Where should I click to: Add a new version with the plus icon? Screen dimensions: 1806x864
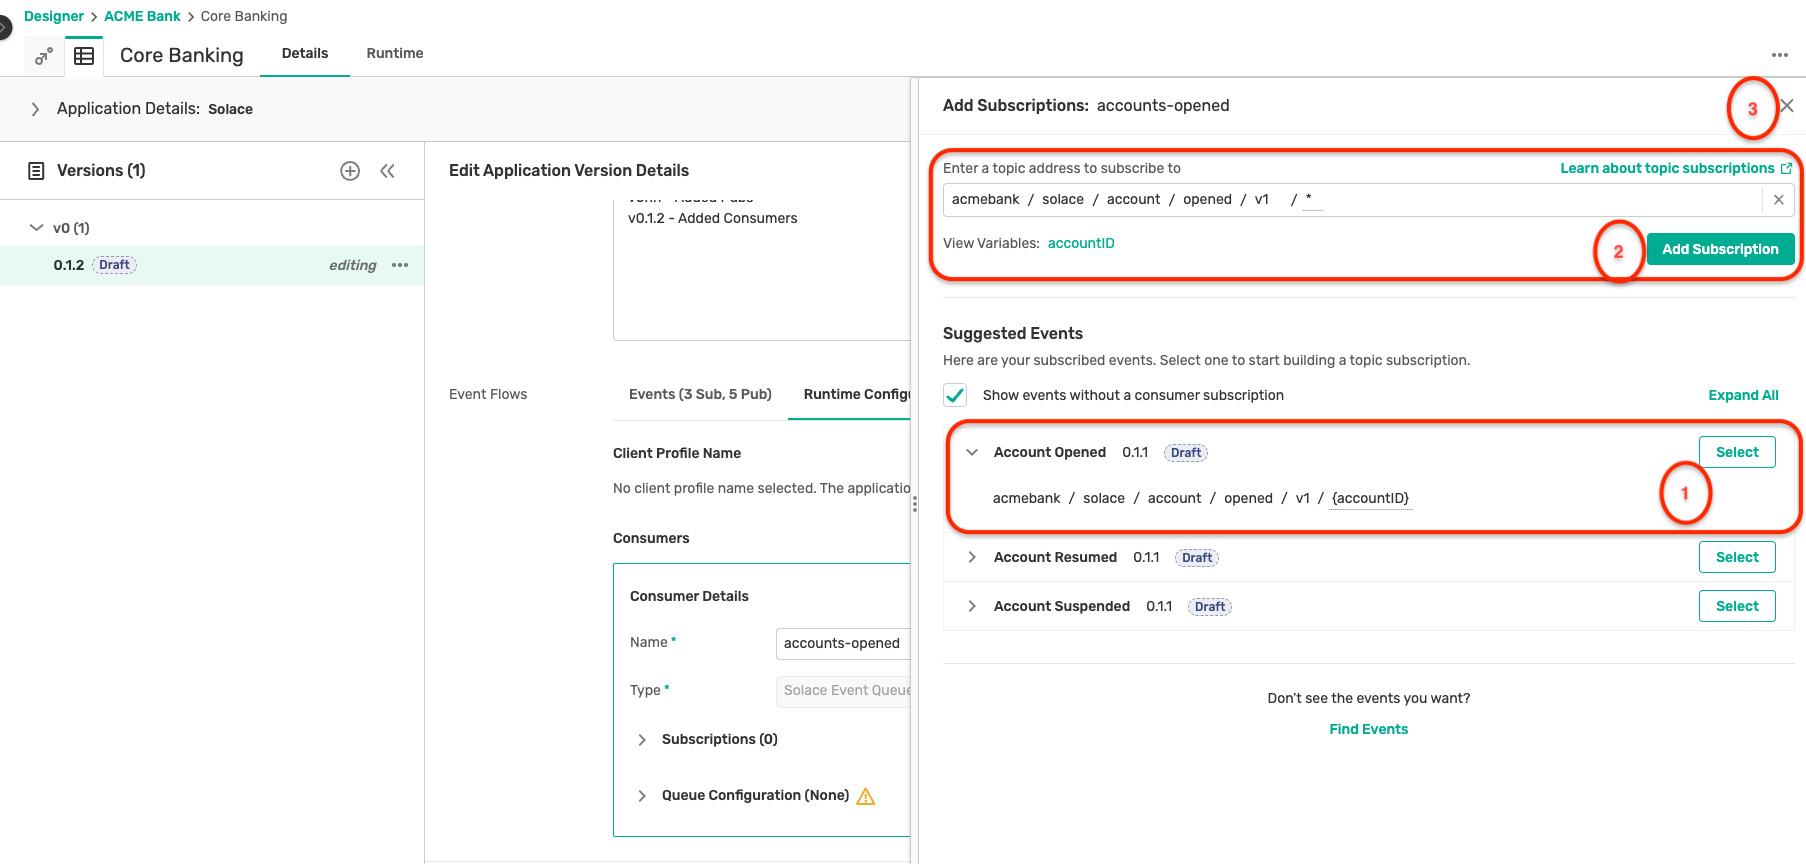click(x=350, y=171)
